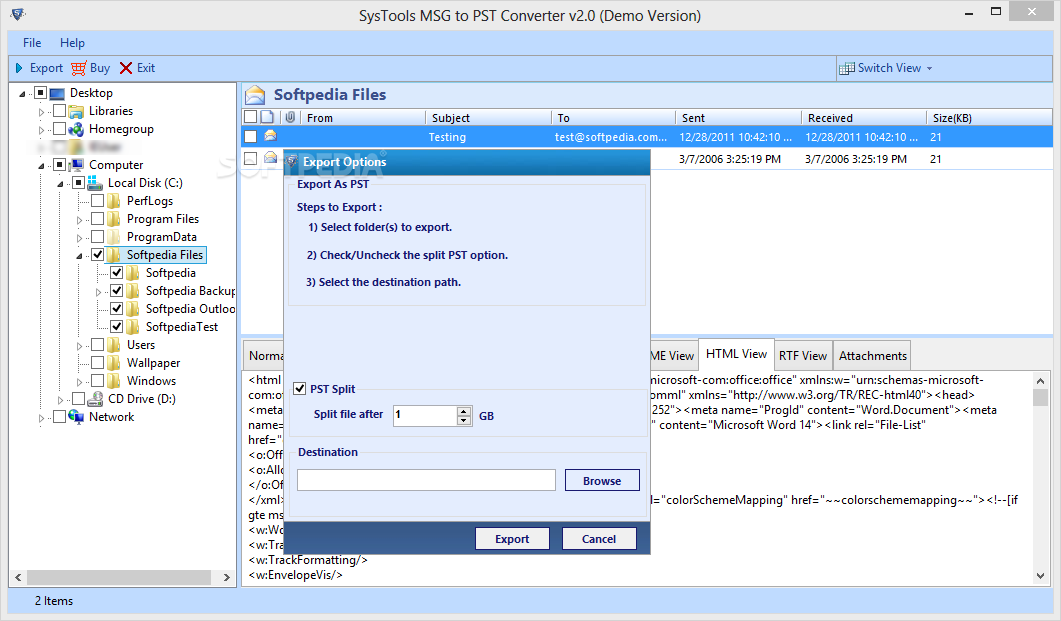Collapse the Softpedia Files node
This screenshot has height=621, width=1061.
pyautogui.click(x=79, y=256)
